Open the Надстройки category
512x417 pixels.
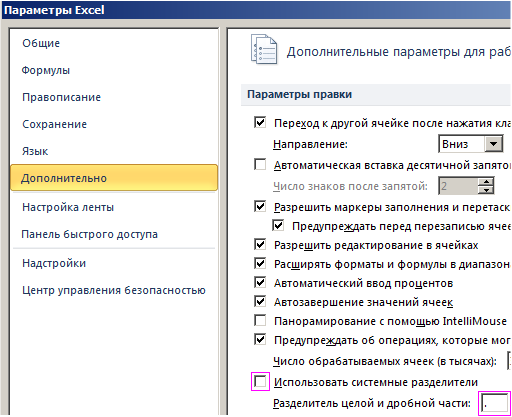click(54, 263)
